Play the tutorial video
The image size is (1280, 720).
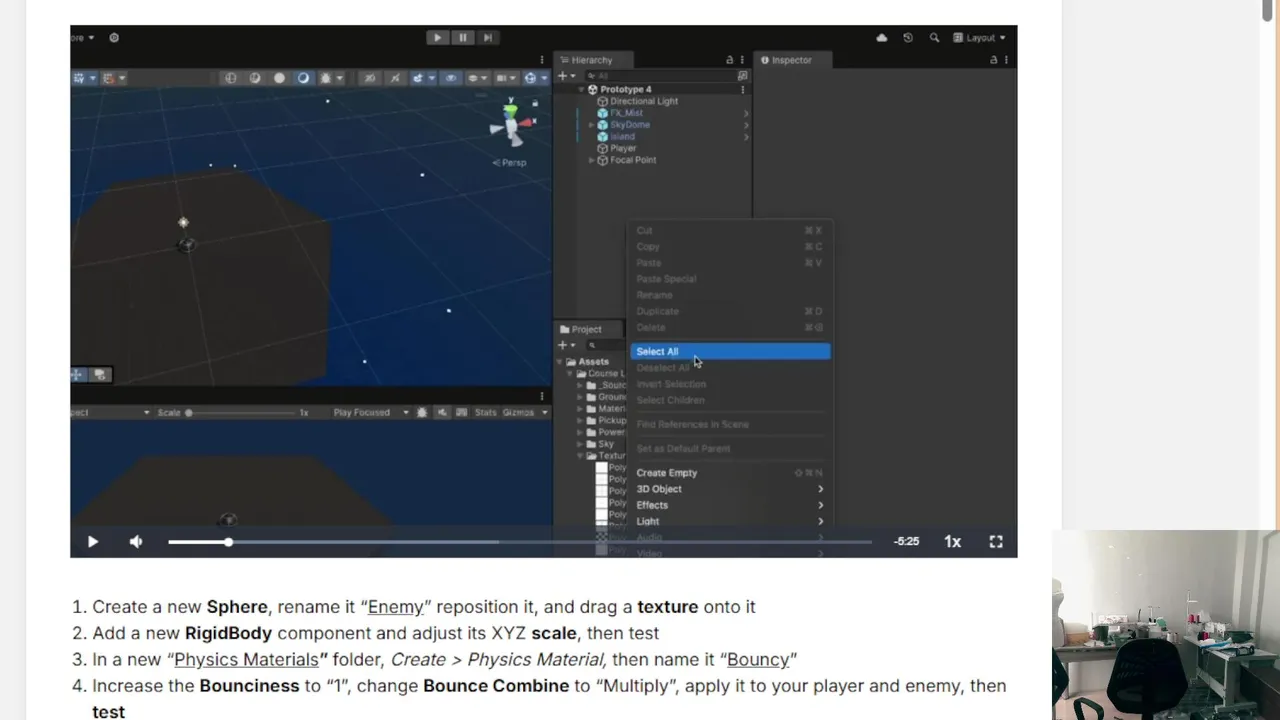[x=92, y=542]
